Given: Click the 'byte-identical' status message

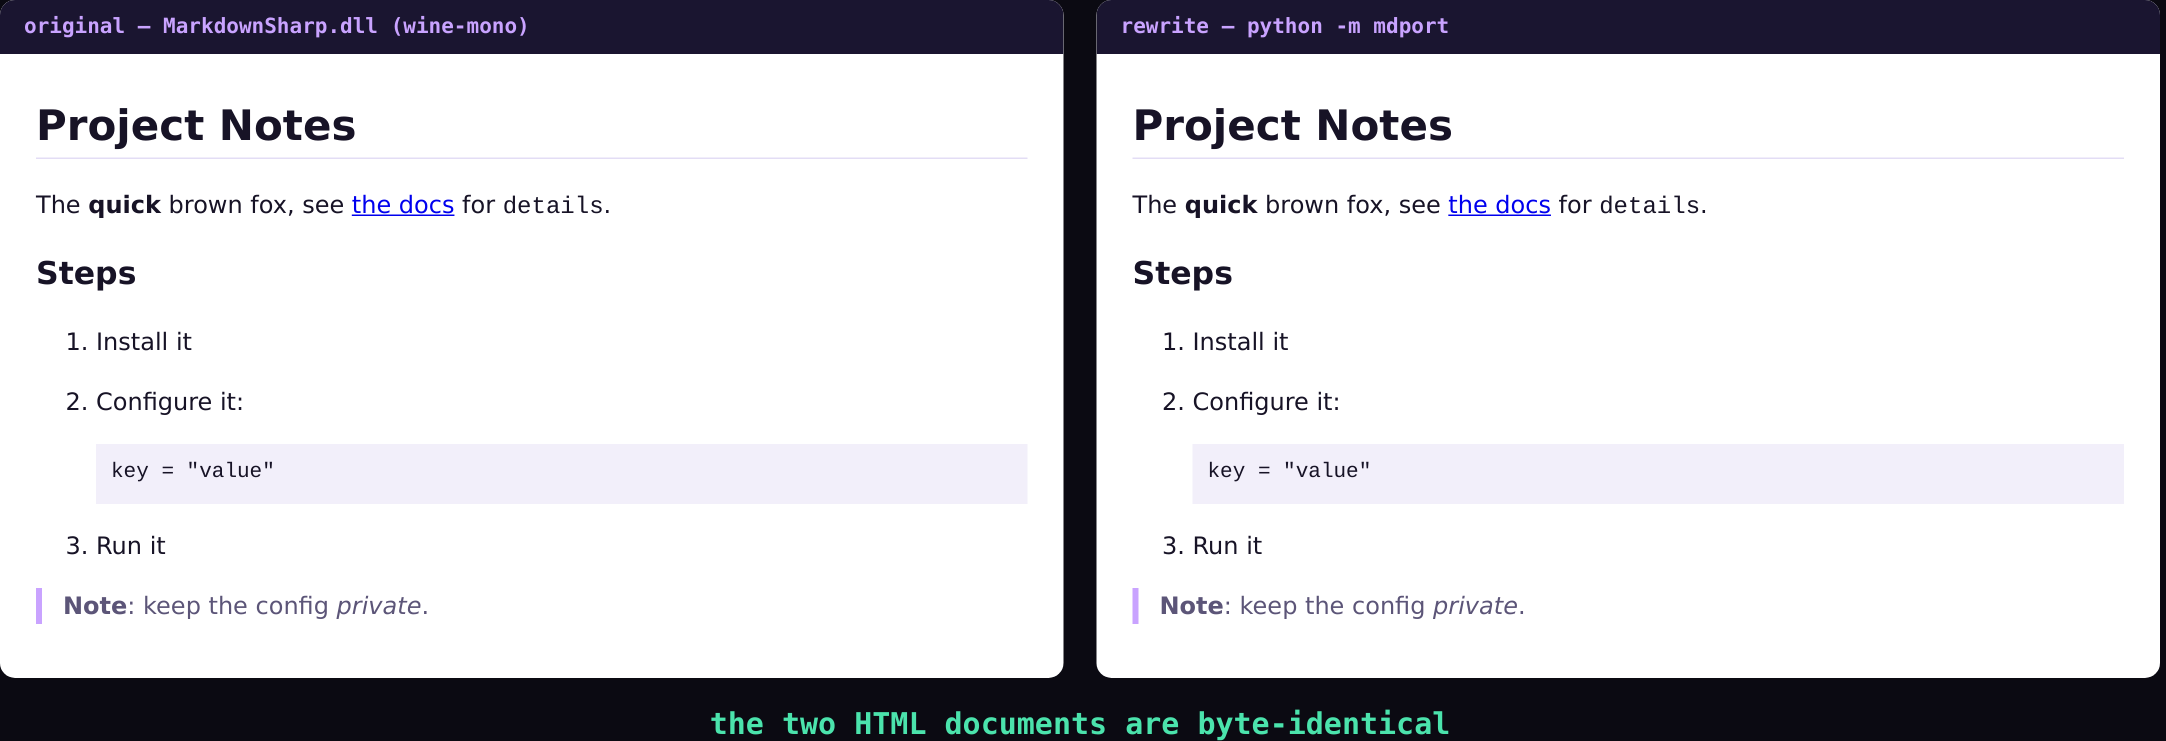Looking at the screenshot, I should point(1080,723).
